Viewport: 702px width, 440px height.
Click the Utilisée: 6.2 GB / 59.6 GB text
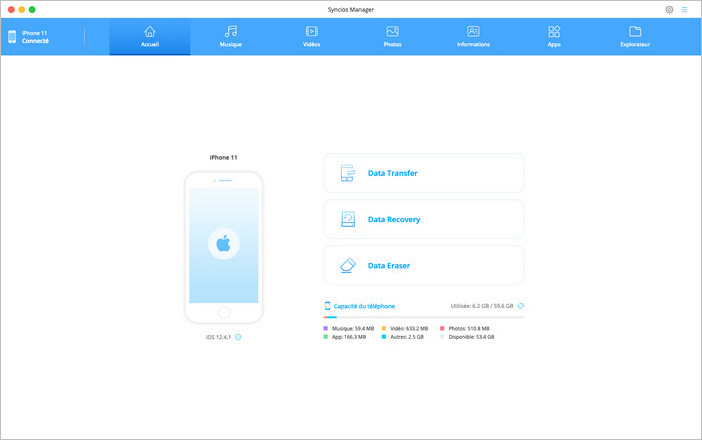click(482, 306)
